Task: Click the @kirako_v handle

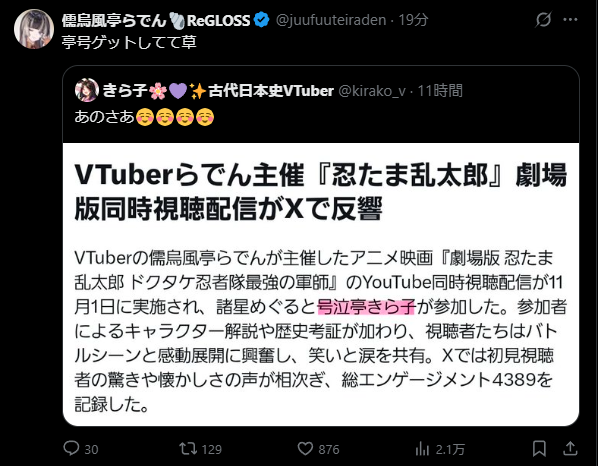Action: pyautogui.click(x=372, y=91)
